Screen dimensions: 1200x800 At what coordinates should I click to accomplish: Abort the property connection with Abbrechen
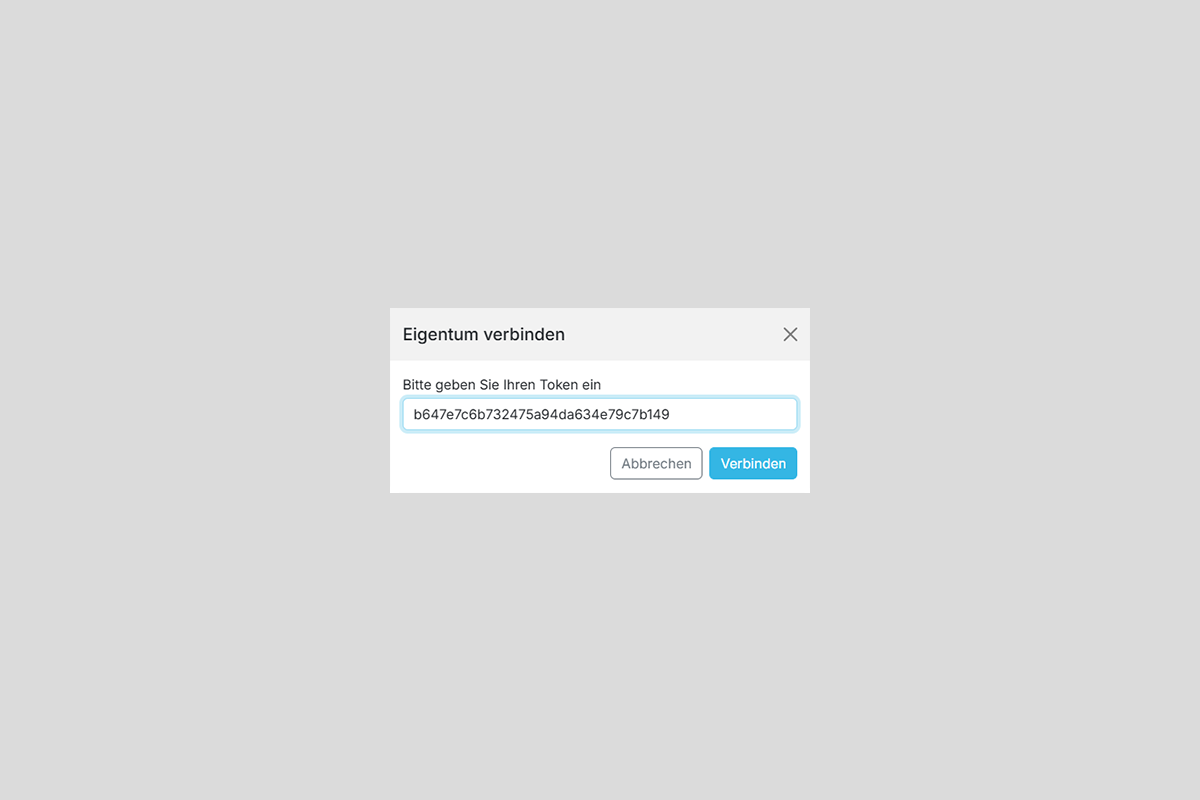pos(656,463)
